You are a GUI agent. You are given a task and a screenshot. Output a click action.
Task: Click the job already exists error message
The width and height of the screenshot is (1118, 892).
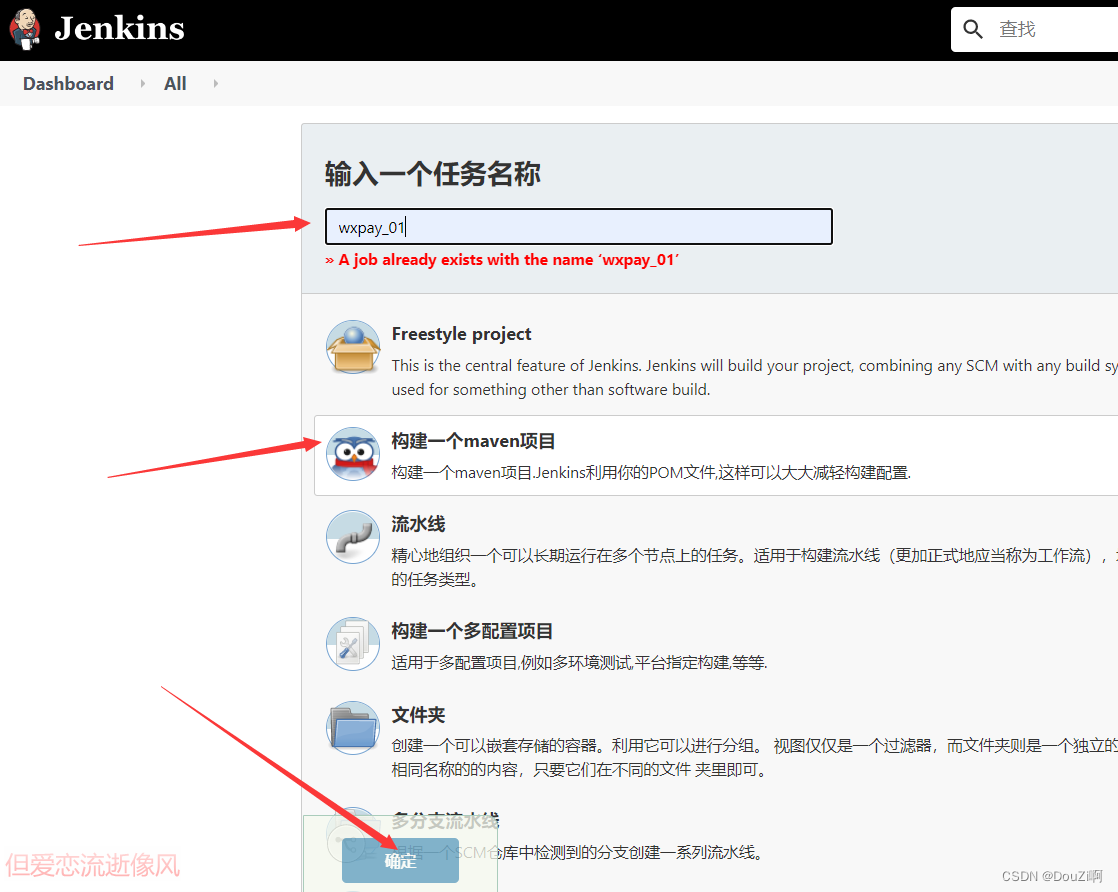pos(502,260)
